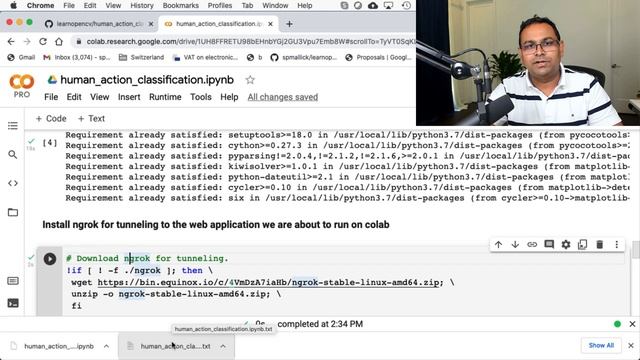This screenshot has width=640, height=360.
Task: Close the status bar at bottom
Action: click(632, 324)
